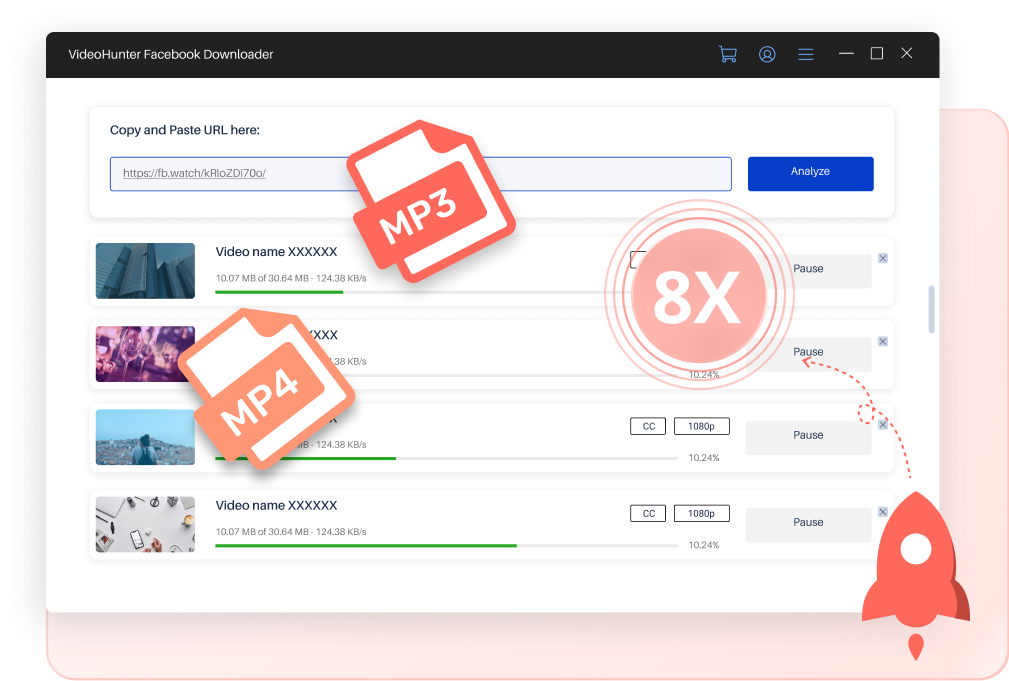The width and height of the screenshot is (1009, 681).
Task: Remove the city overlook video via its X icon
Action: tap(883, 424)
